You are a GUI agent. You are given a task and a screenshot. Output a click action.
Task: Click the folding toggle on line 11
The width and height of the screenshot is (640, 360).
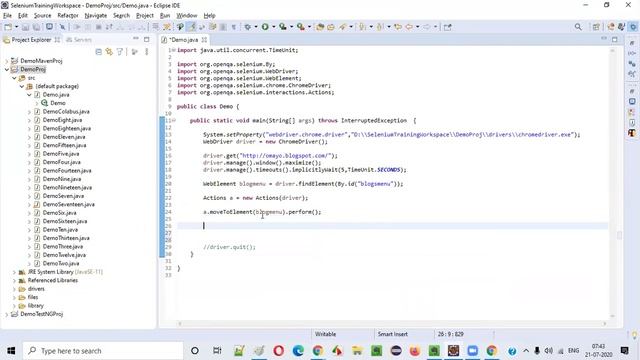173,120
